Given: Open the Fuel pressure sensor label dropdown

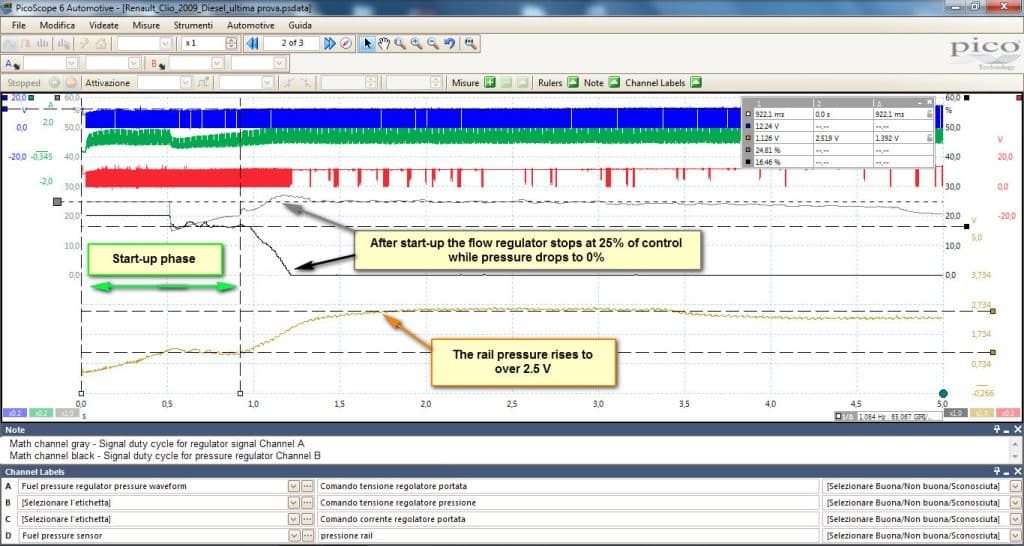Looking at the screenshot, I should coord(294,536).
